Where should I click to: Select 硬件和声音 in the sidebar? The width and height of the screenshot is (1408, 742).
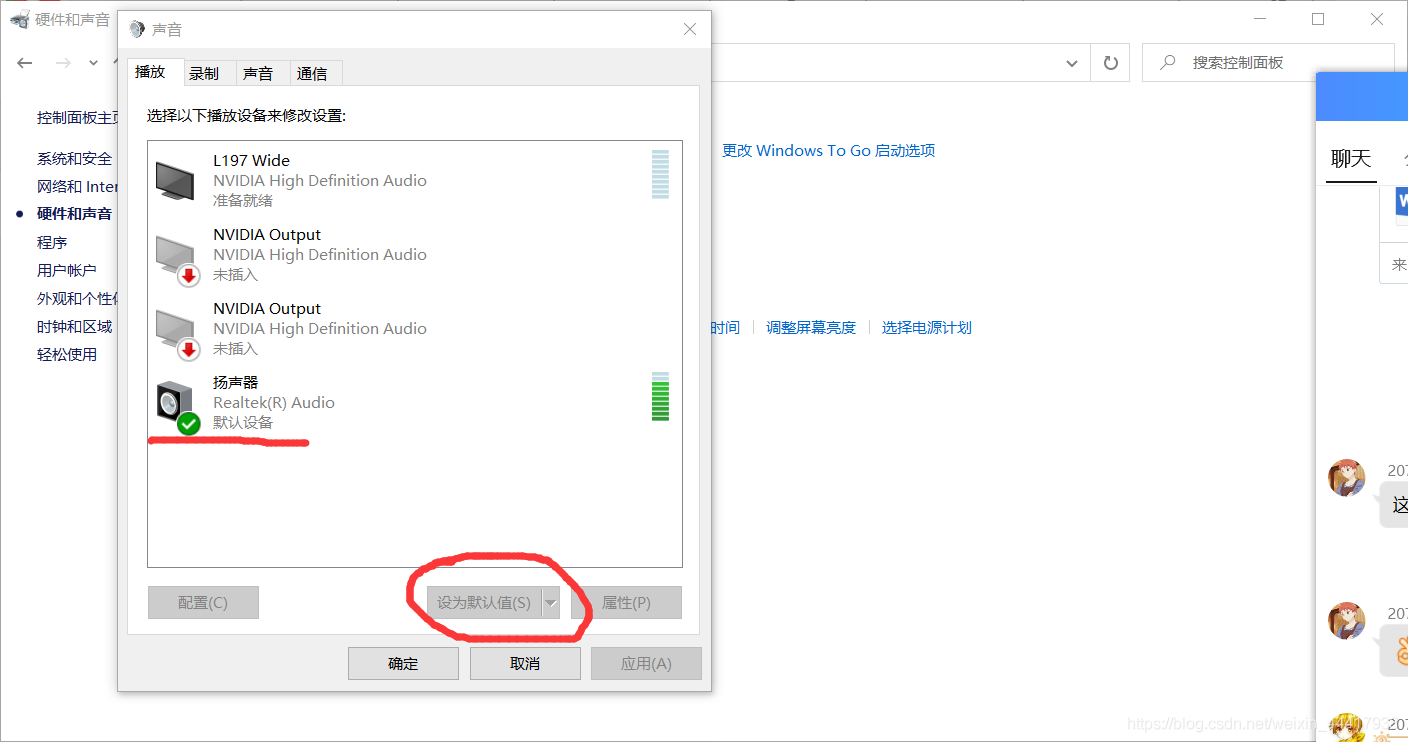75,214
